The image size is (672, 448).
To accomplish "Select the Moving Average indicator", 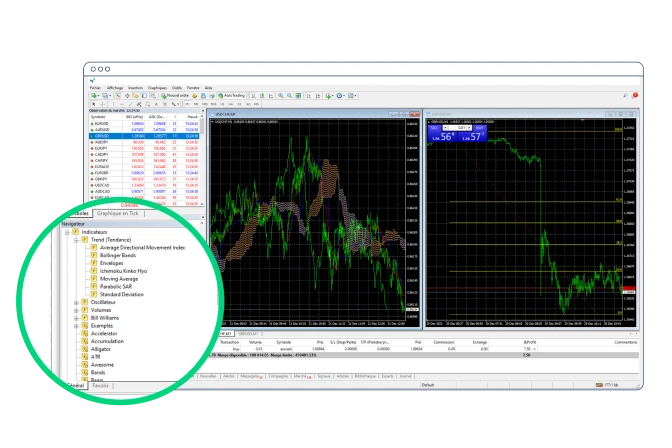I will [119, 279].
